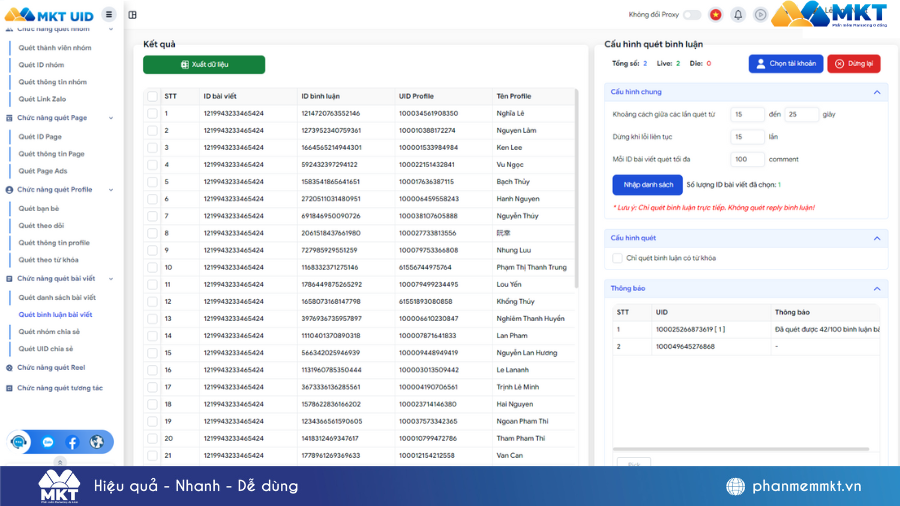
Task: Collapse the Cấu hình chung section
Action: click(876, 92)
